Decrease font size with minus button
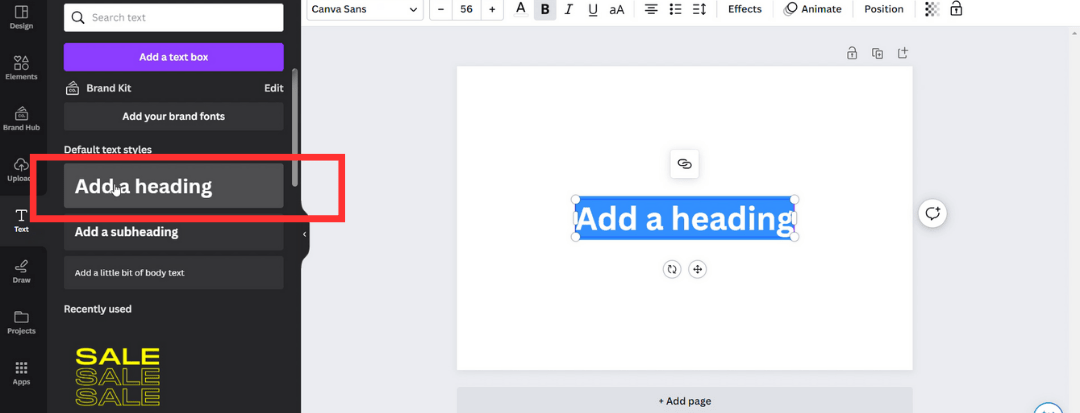The width and height of the screenshot is (1080, 413). (x=441, y=10)
